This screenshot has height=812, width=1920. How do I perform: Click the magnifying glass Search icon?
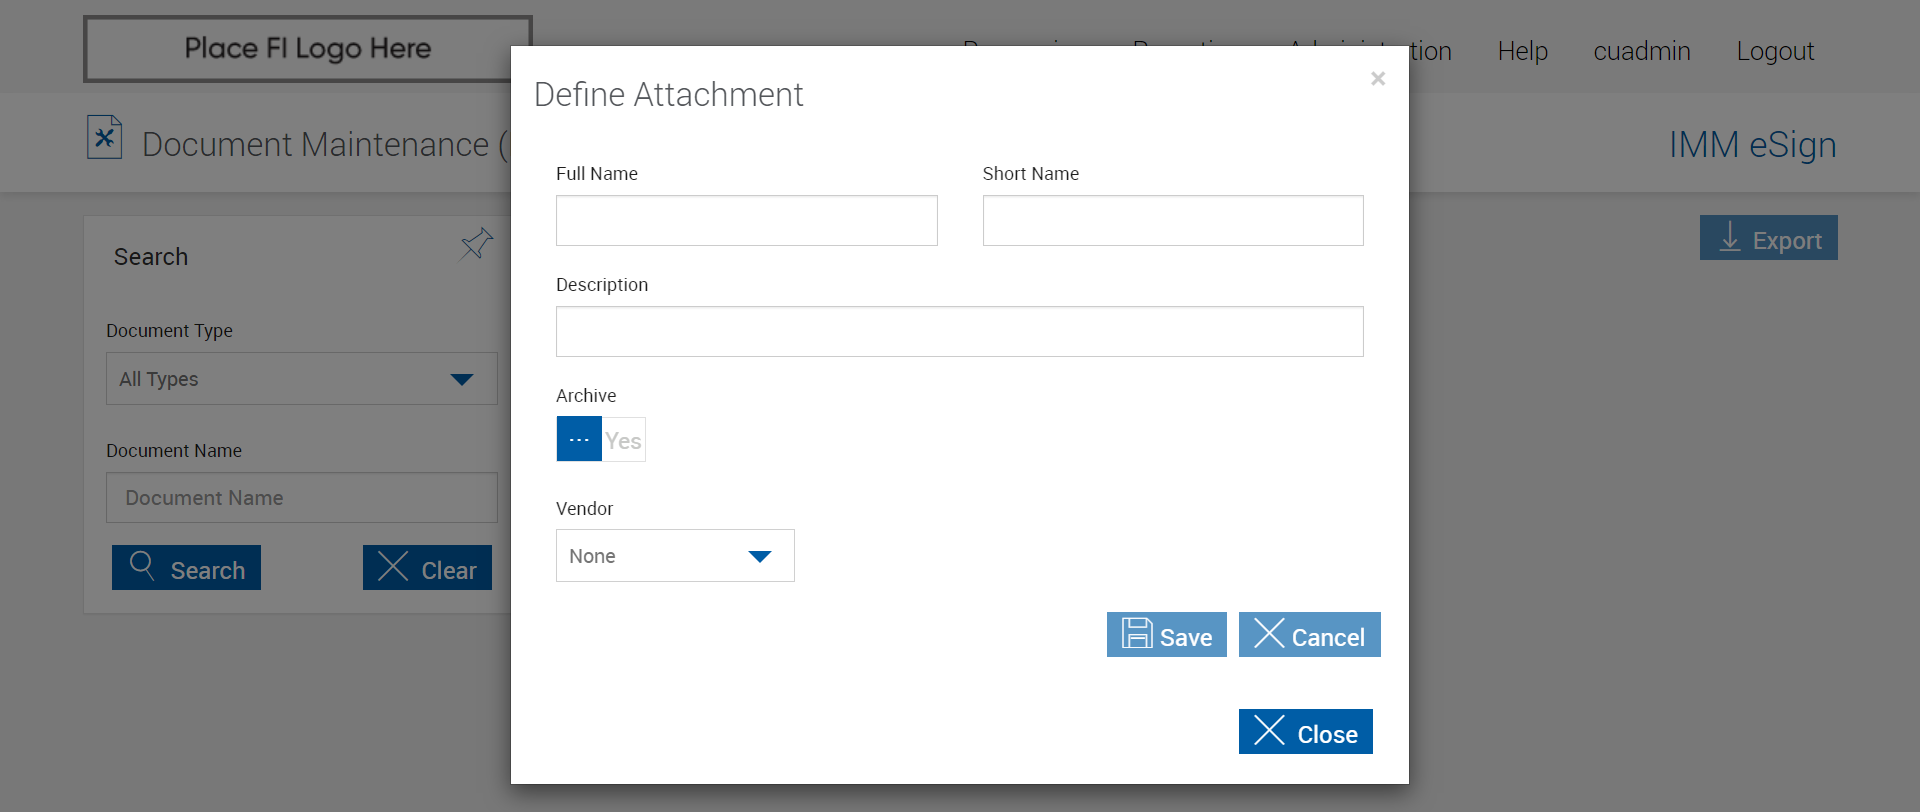click(x=142, y=566)
